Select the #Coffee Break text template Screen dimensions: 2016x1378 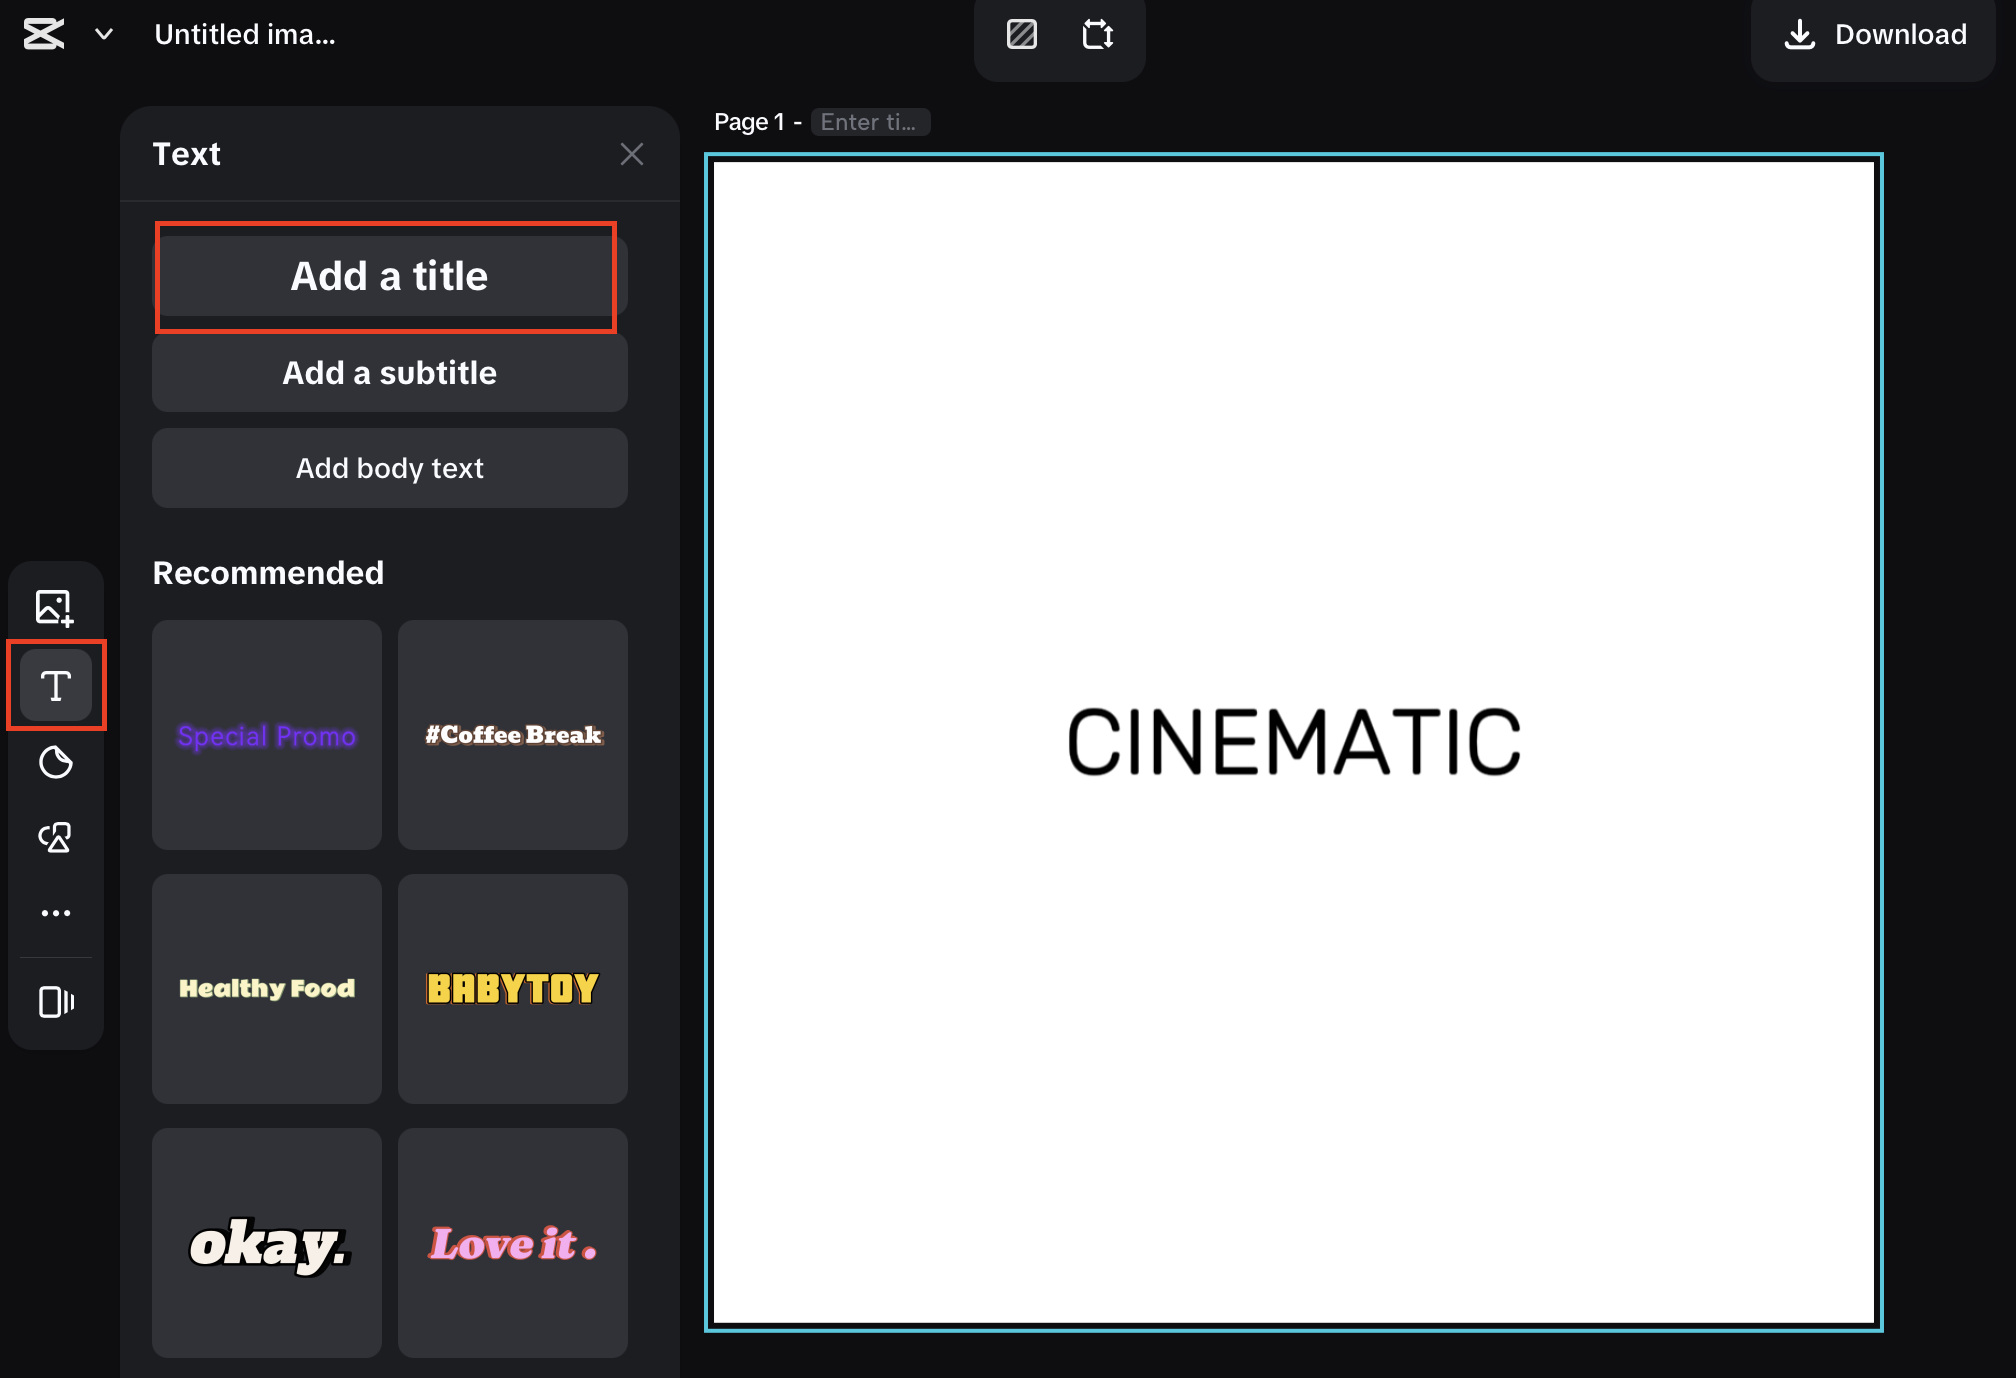pos(512,735)
